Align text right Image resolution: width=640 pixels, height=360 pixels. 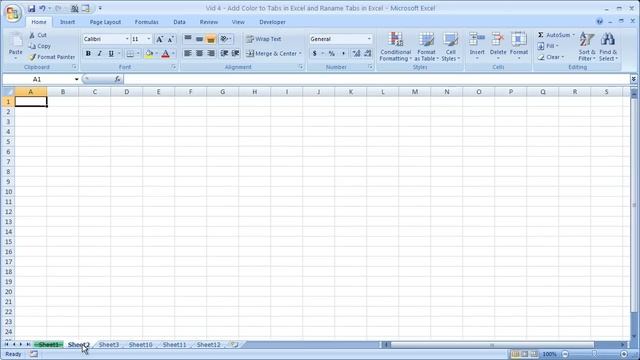(211, 53)
